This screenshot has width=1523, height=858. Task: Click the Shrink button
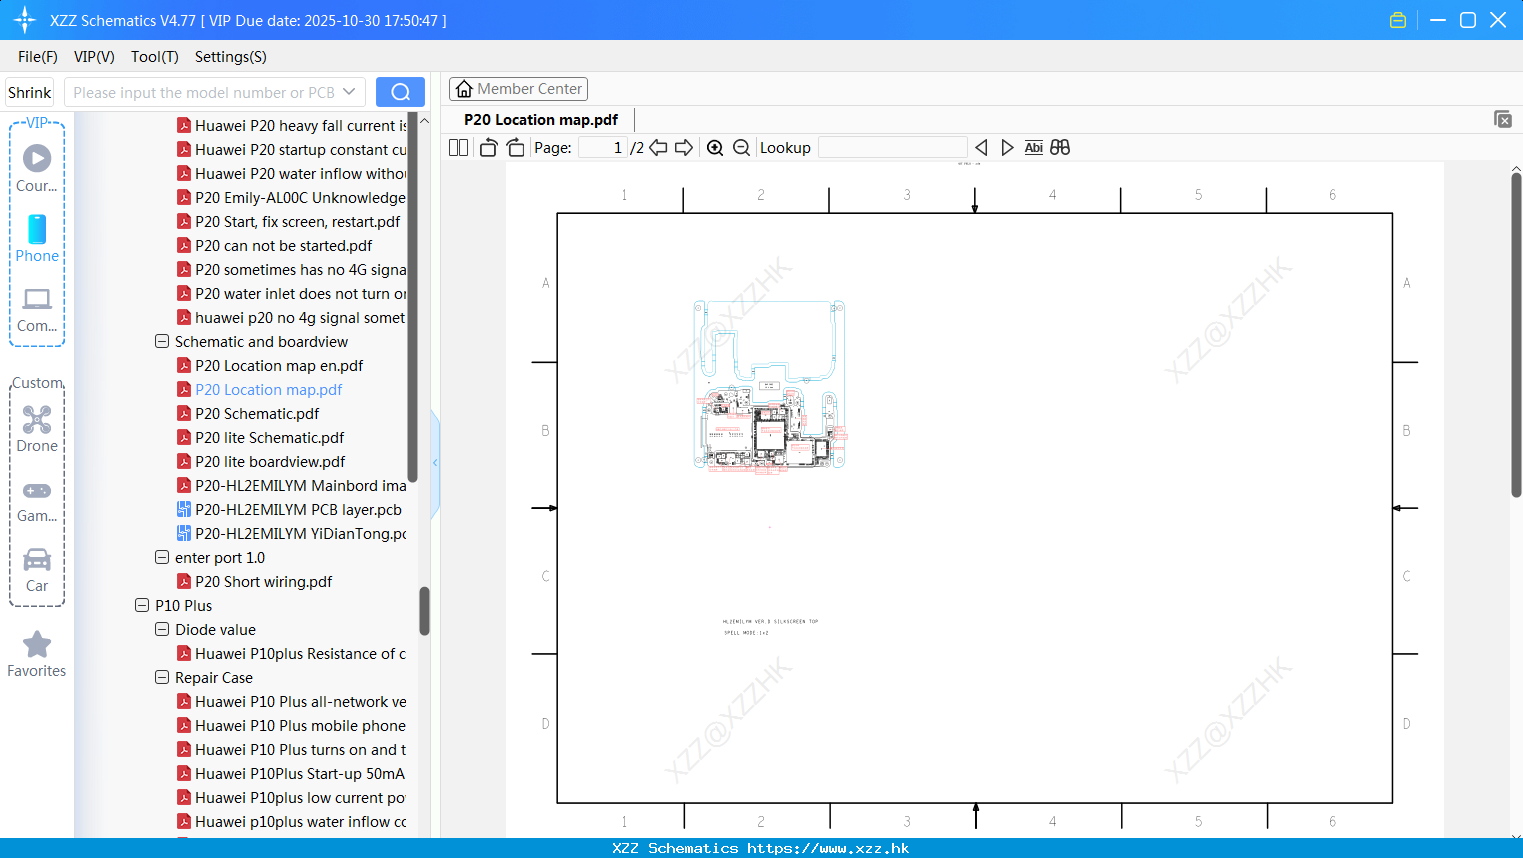[x=30, y=92]
